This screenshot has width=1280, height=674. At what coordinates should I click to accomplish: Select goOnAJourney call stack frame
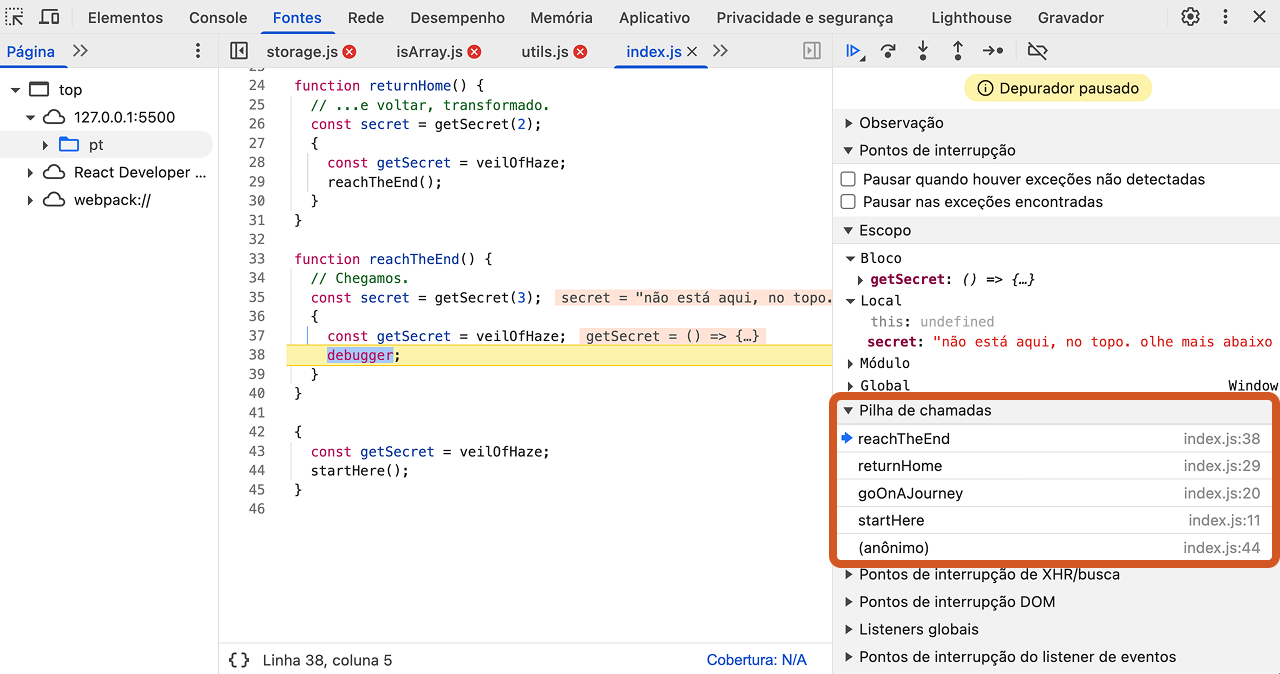click(x=1053, y=493)
